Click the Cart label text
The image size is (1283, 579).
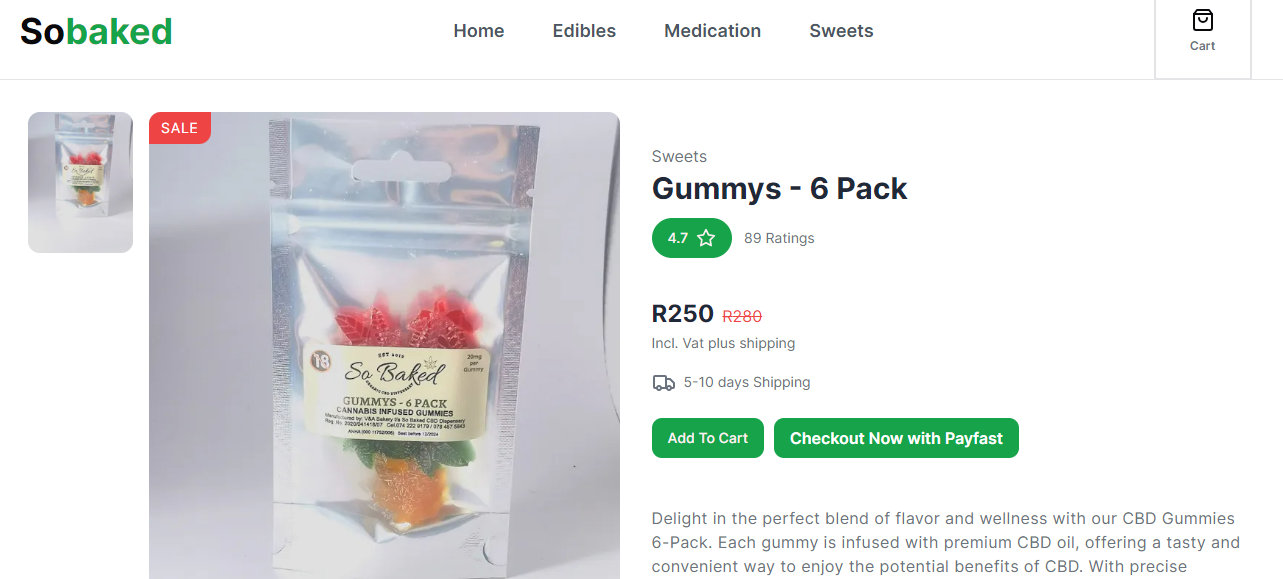[1203, 46]
